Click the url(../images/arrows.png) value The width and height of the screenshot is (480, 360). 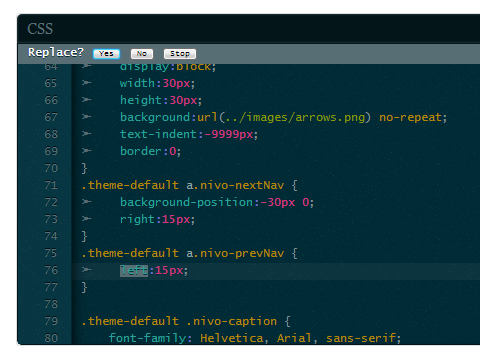click(x=284, y=117)
